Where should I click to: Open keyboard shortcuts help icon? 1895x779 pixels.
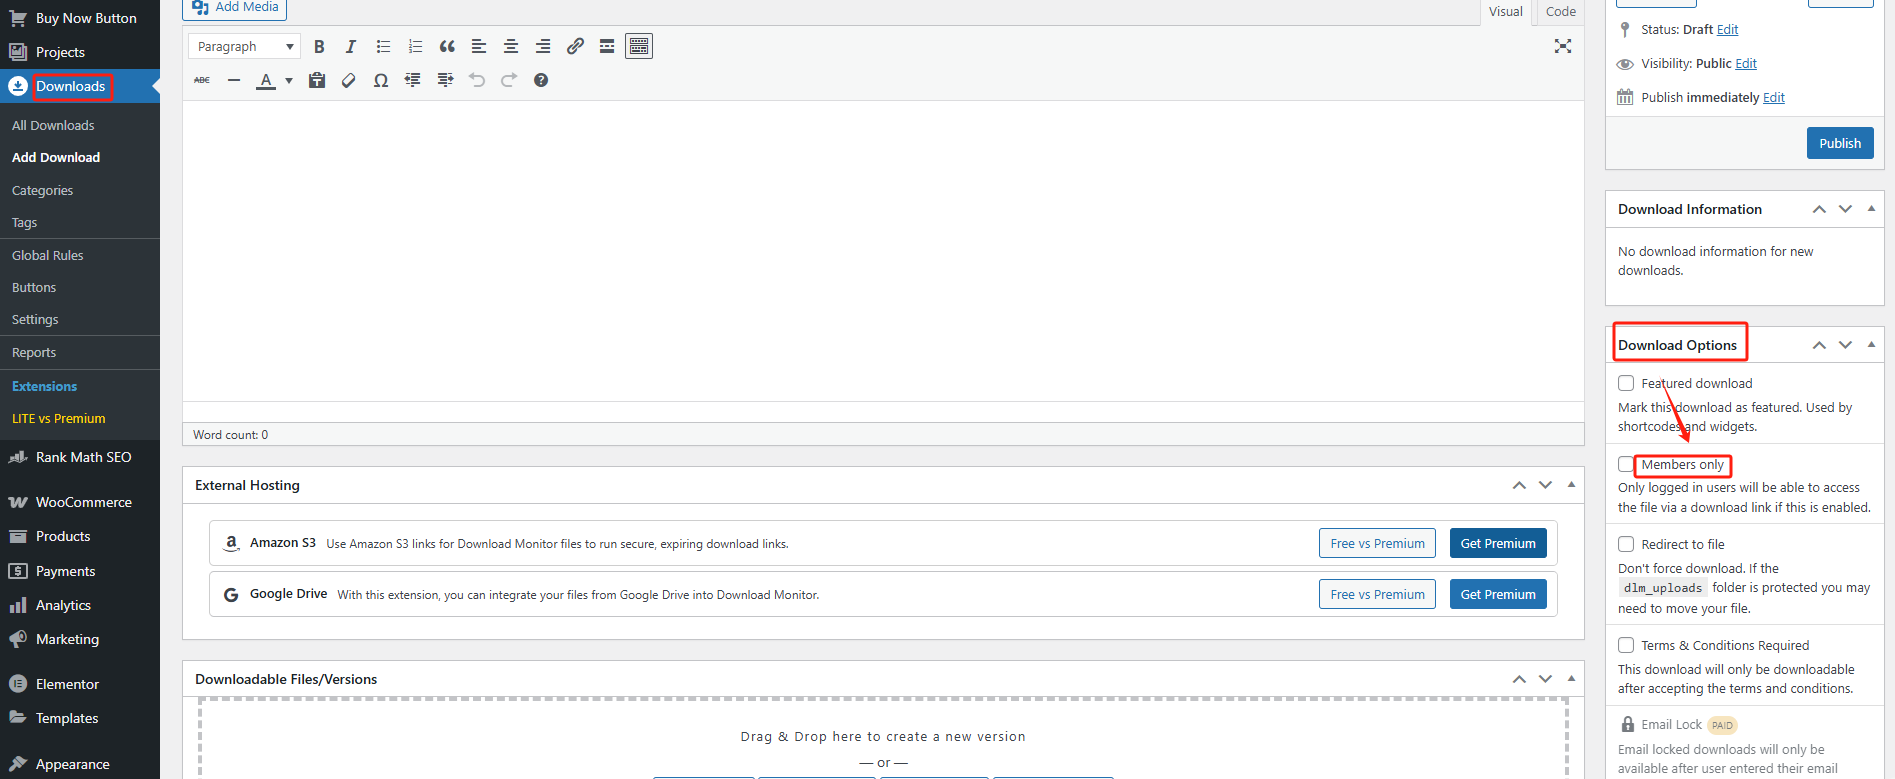tap(541, 81)
